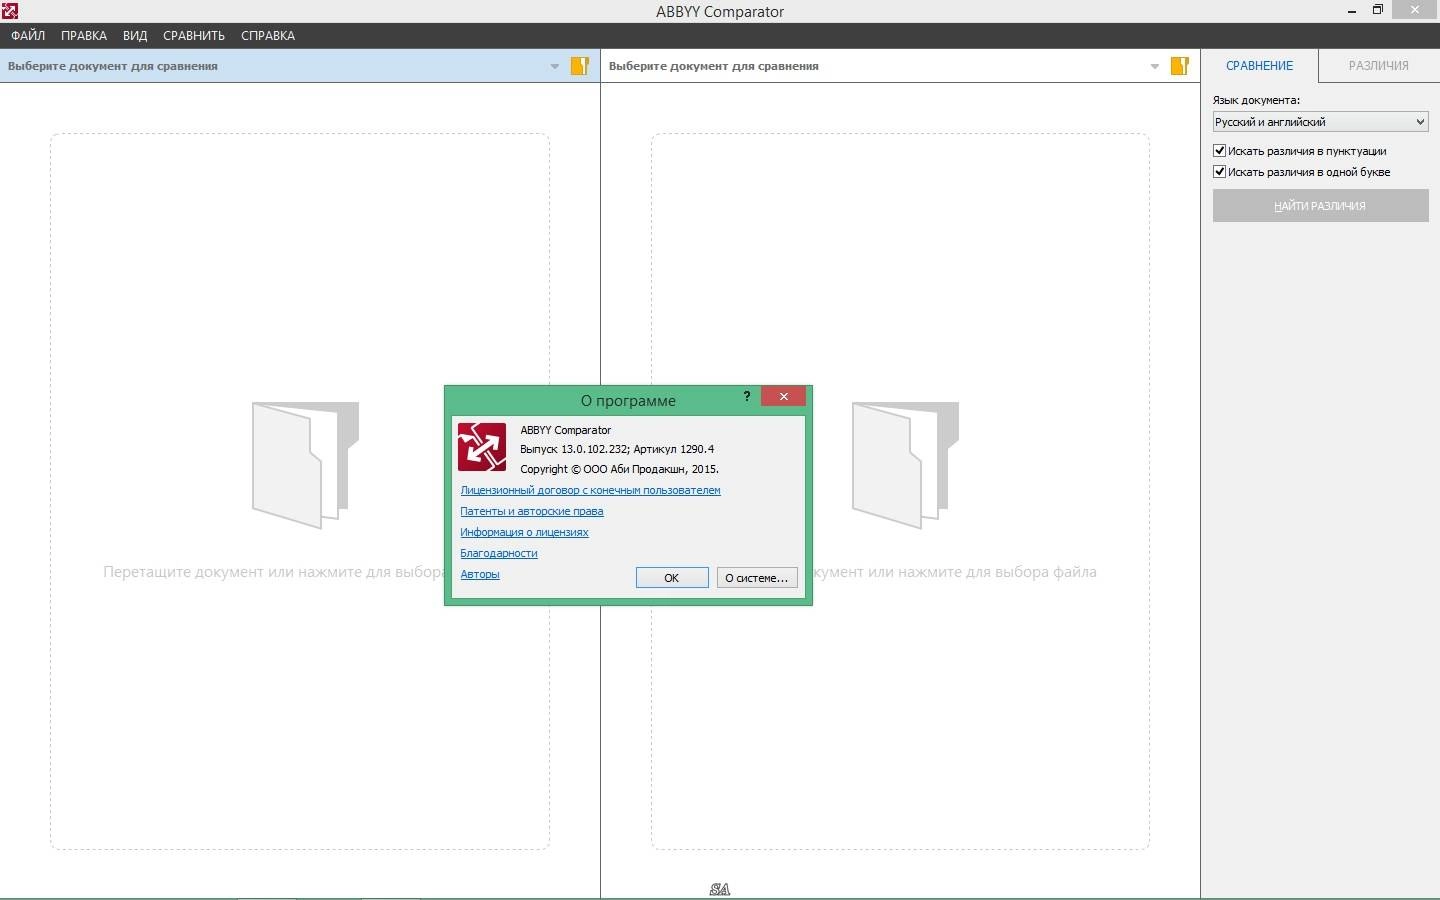
Task: Open the Авторы link
Action: 480,574
